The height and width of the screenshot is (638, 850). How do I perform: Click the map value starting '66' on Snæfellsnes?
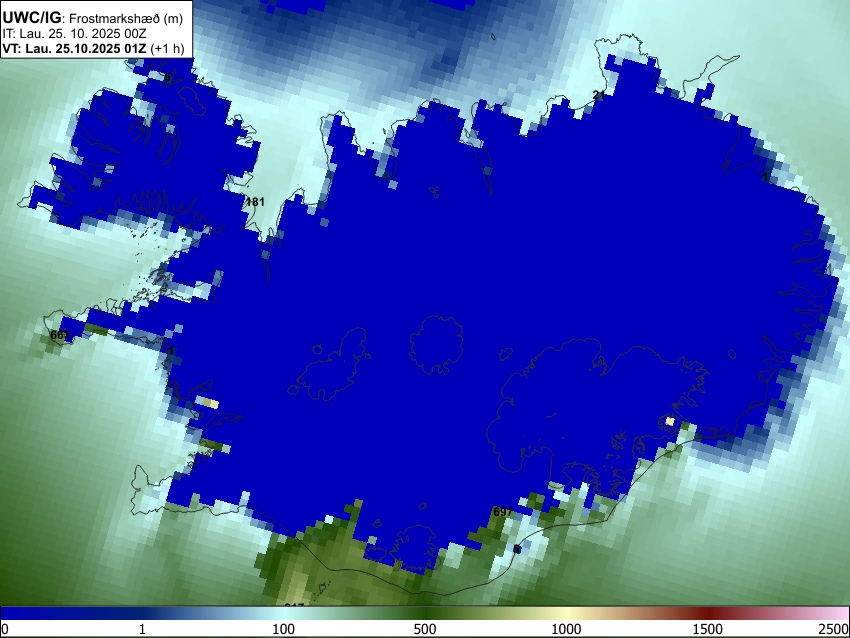tap(60, 336)
